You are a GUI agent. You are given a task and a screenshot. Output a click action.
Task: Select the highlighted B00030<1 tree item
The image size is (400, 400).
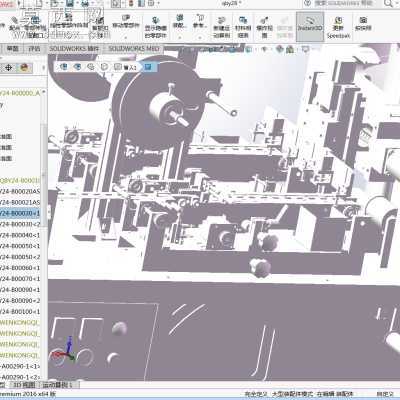[x=20, y=213]
